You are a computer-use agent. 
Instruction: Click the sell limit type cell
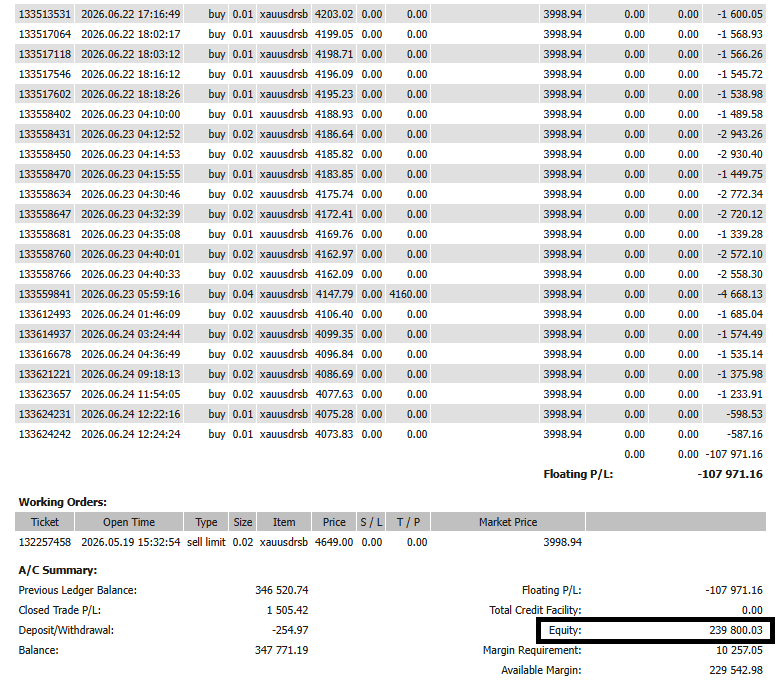[206, 542]
